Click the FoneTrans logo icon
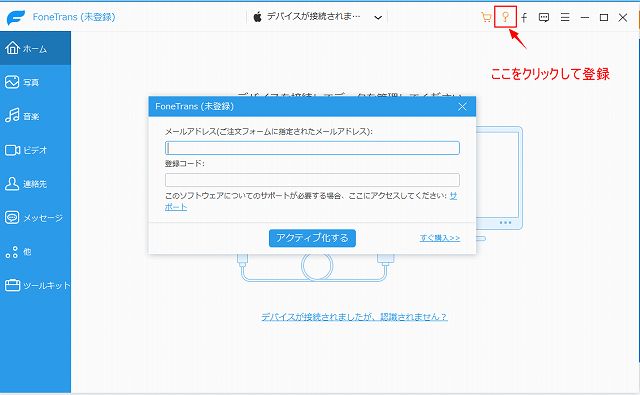The height and width of the screenshot is (395, 640). (x=16, y=17)
